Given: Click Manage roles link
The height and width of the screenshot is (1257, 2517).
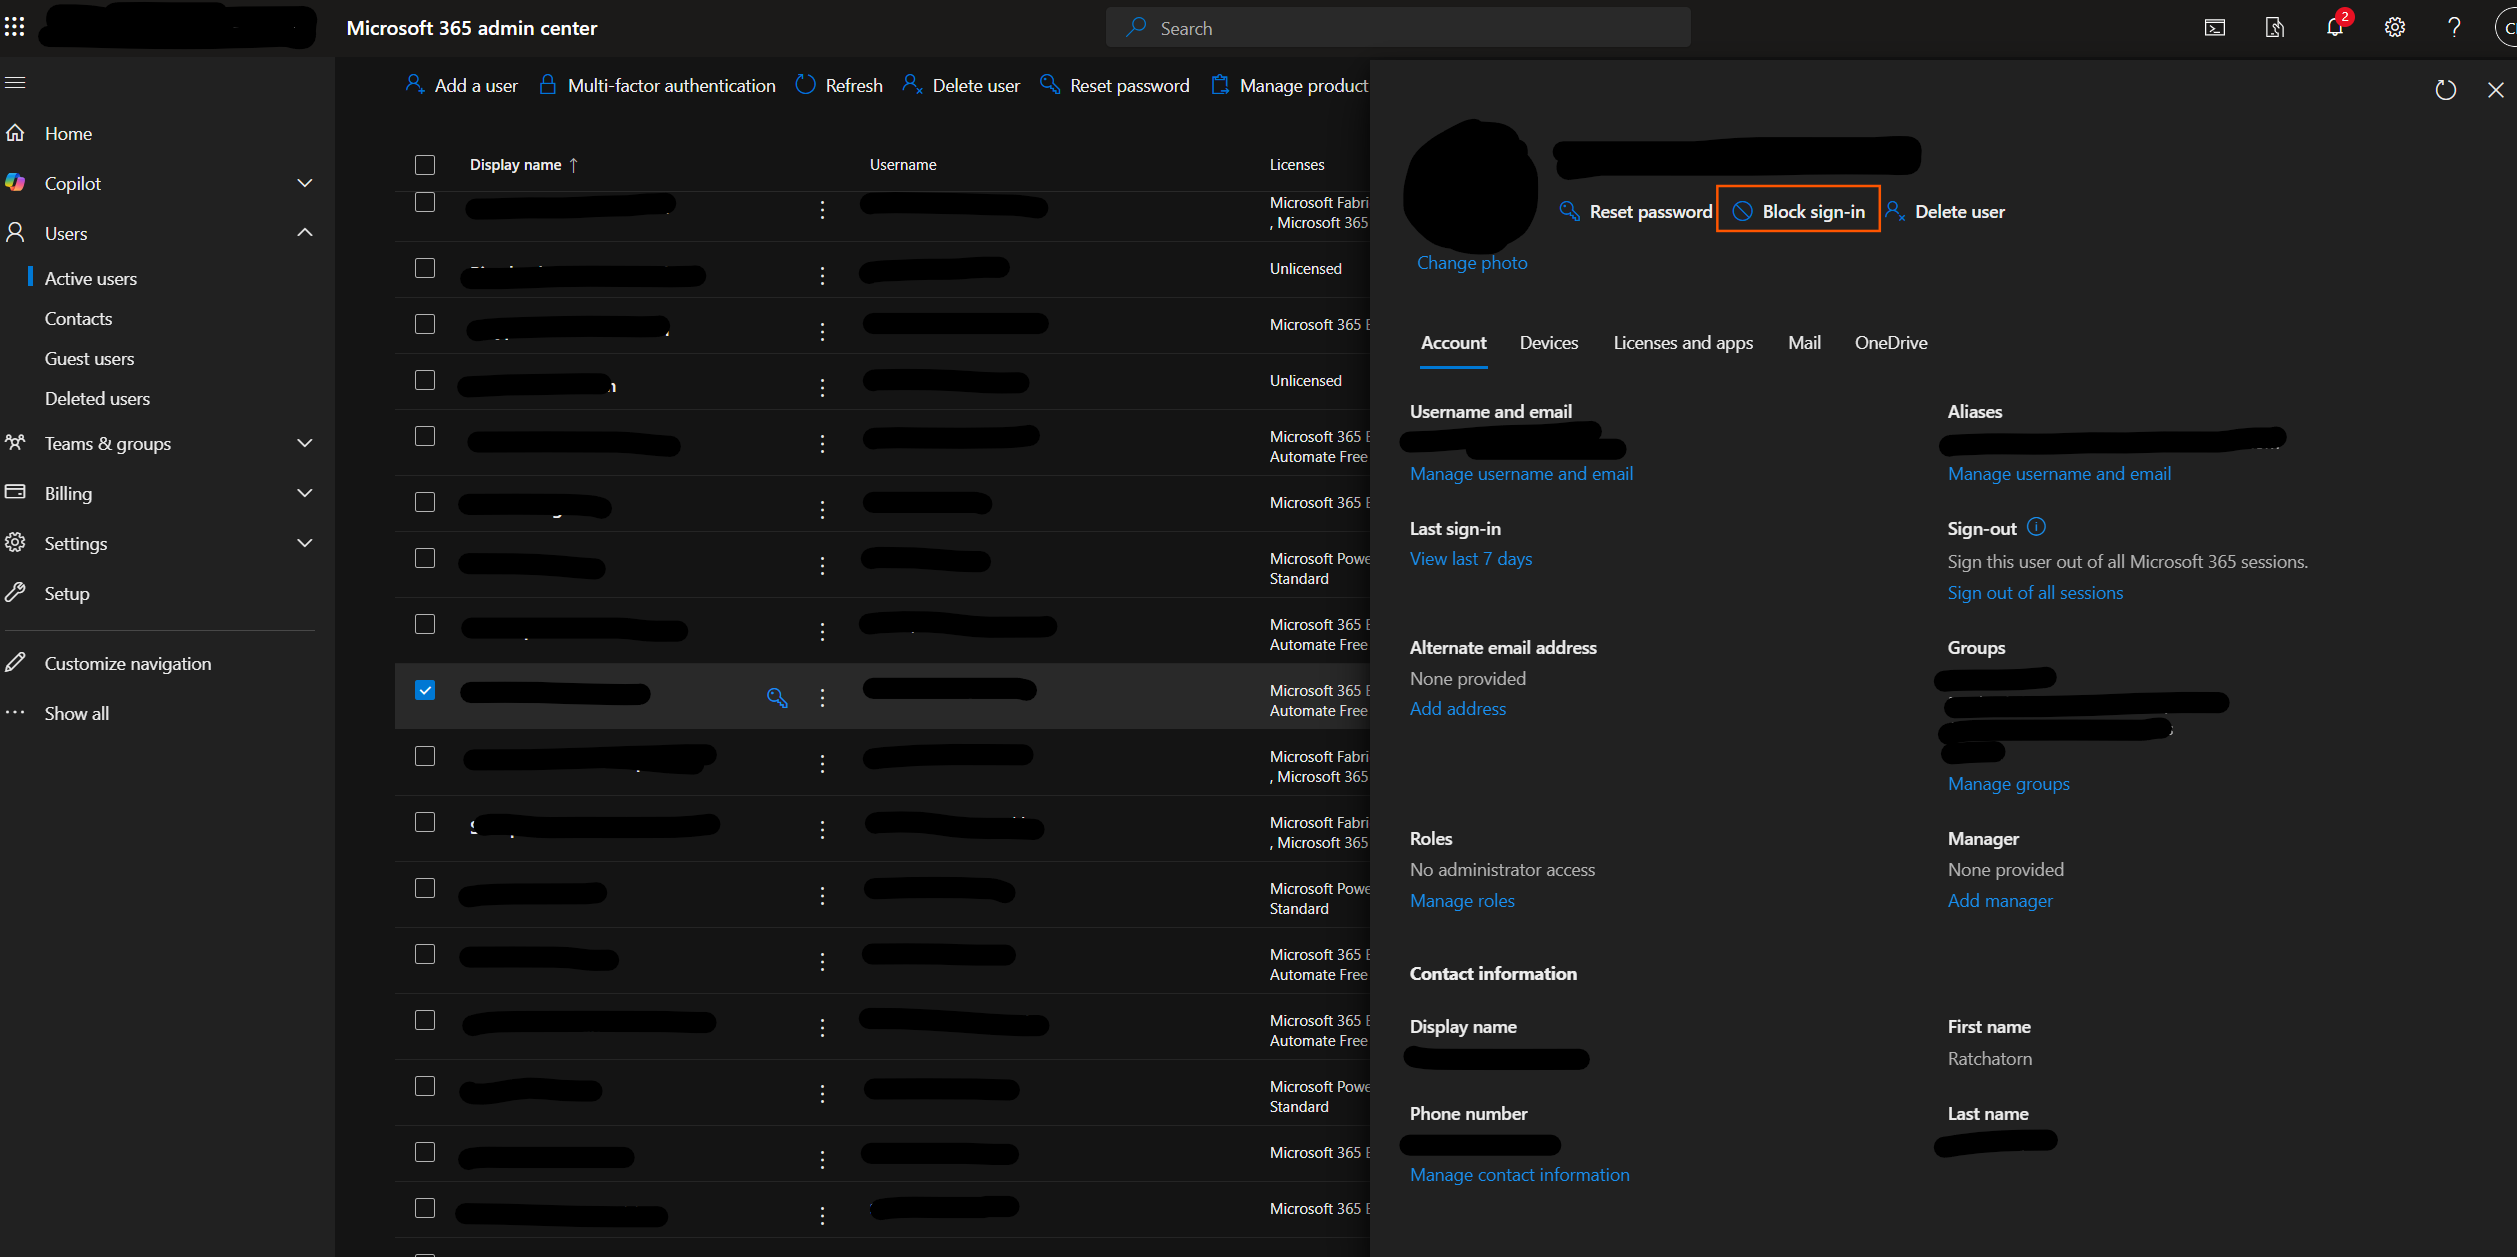Looking at the screenshot, I should tap(1462, 901).
